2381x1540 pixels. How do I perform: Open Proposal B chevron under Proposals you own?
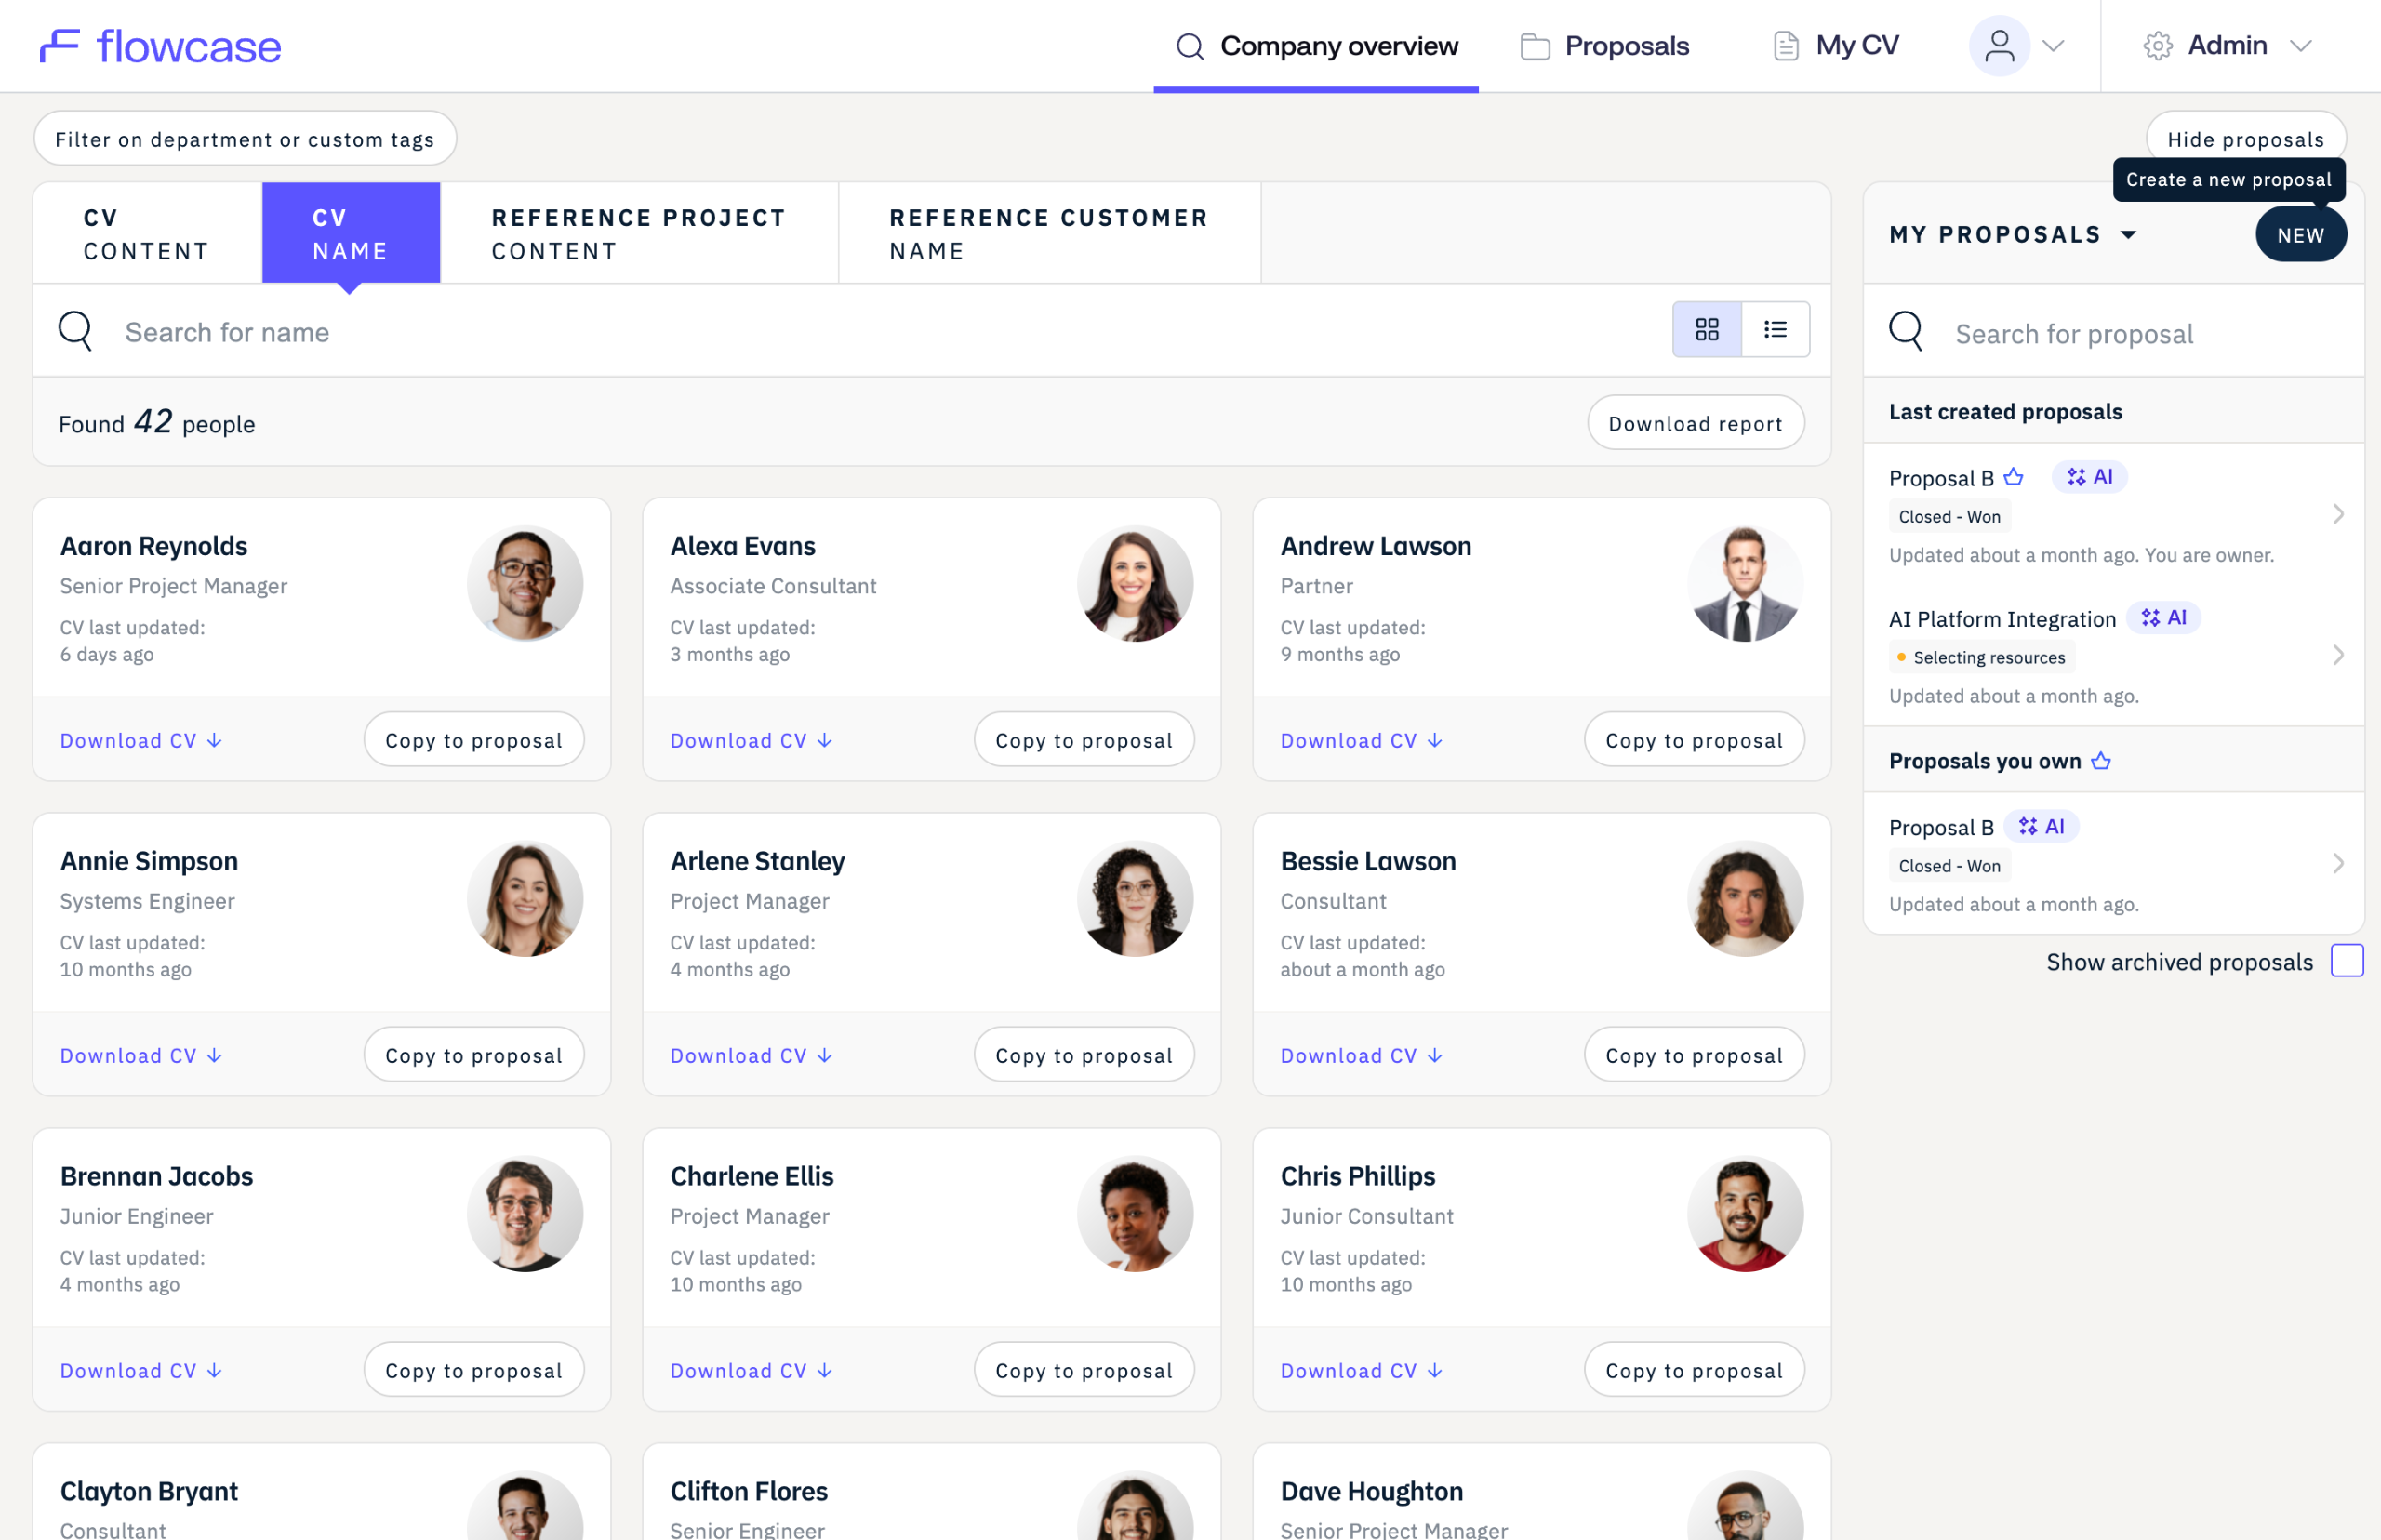pos(2338,864)
